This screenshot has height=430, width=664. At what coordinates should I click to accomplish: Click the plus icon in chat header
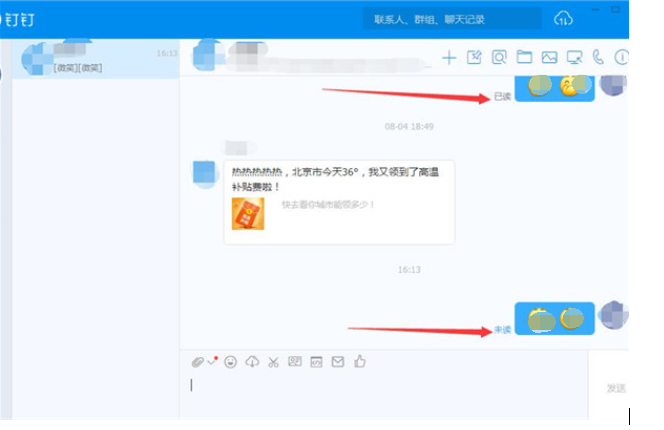pyautogui.click(x=449, y=57)
